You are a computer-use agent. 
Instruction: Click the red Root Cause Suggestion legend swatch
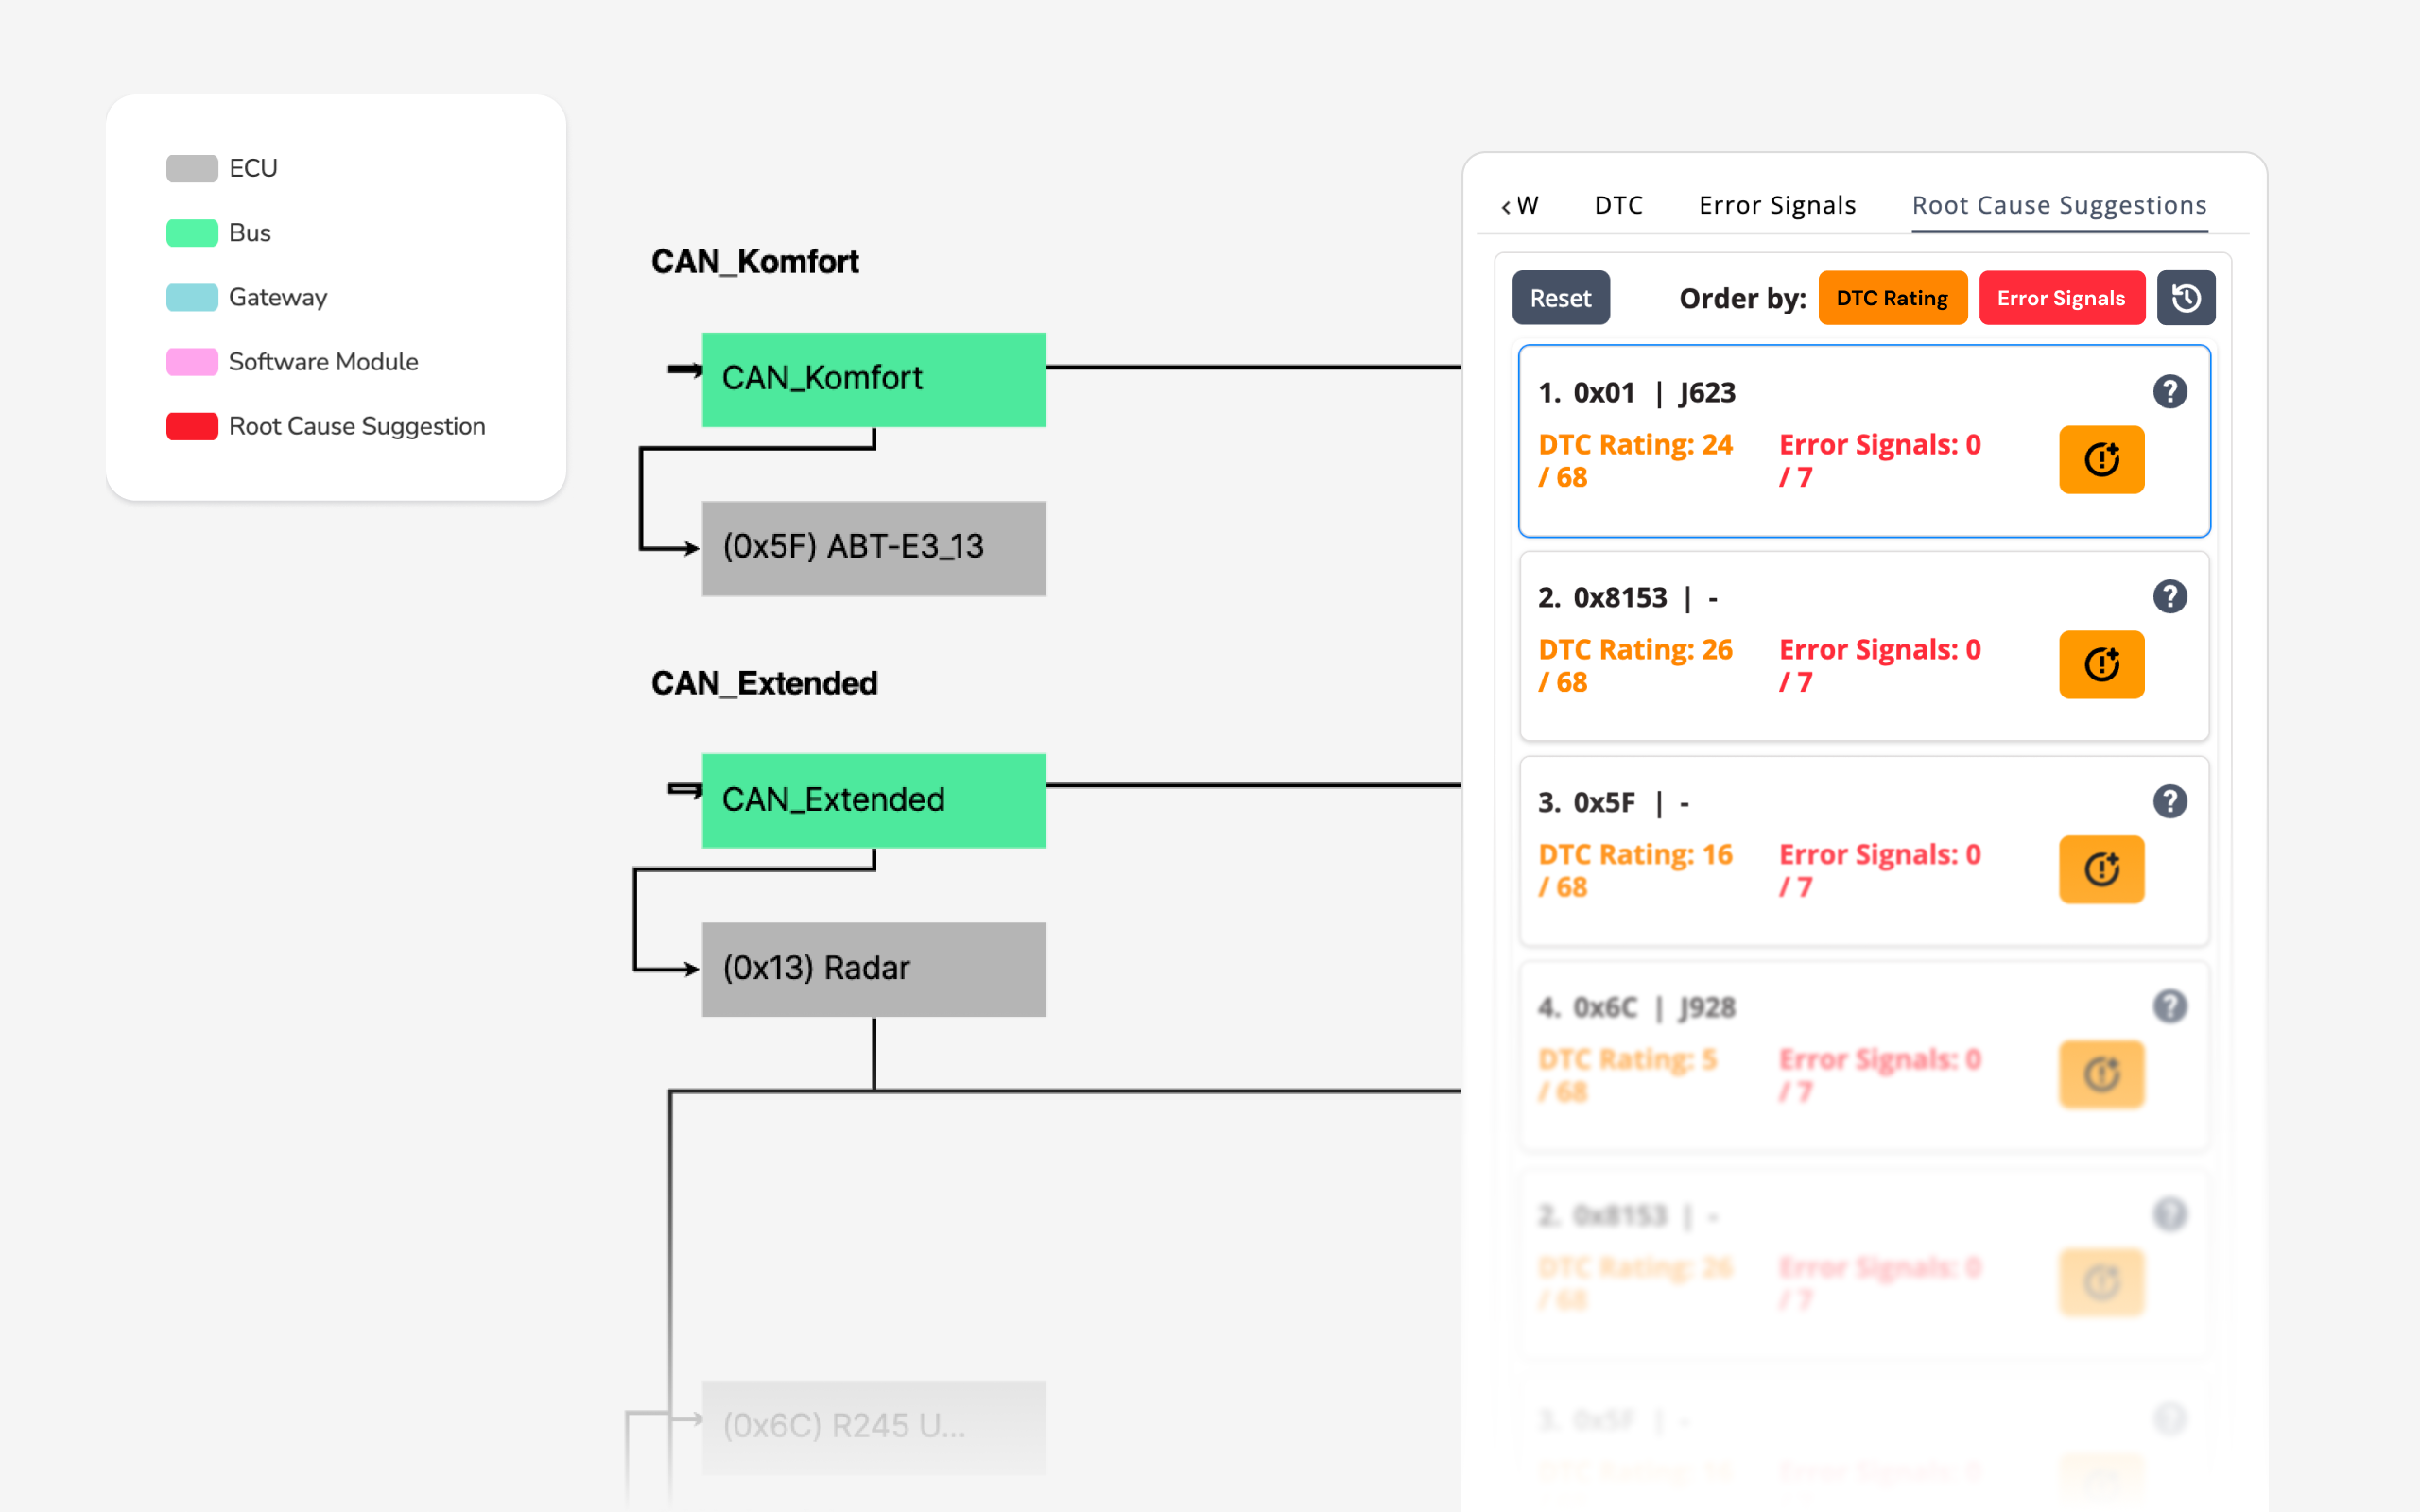tap(192, 427)
